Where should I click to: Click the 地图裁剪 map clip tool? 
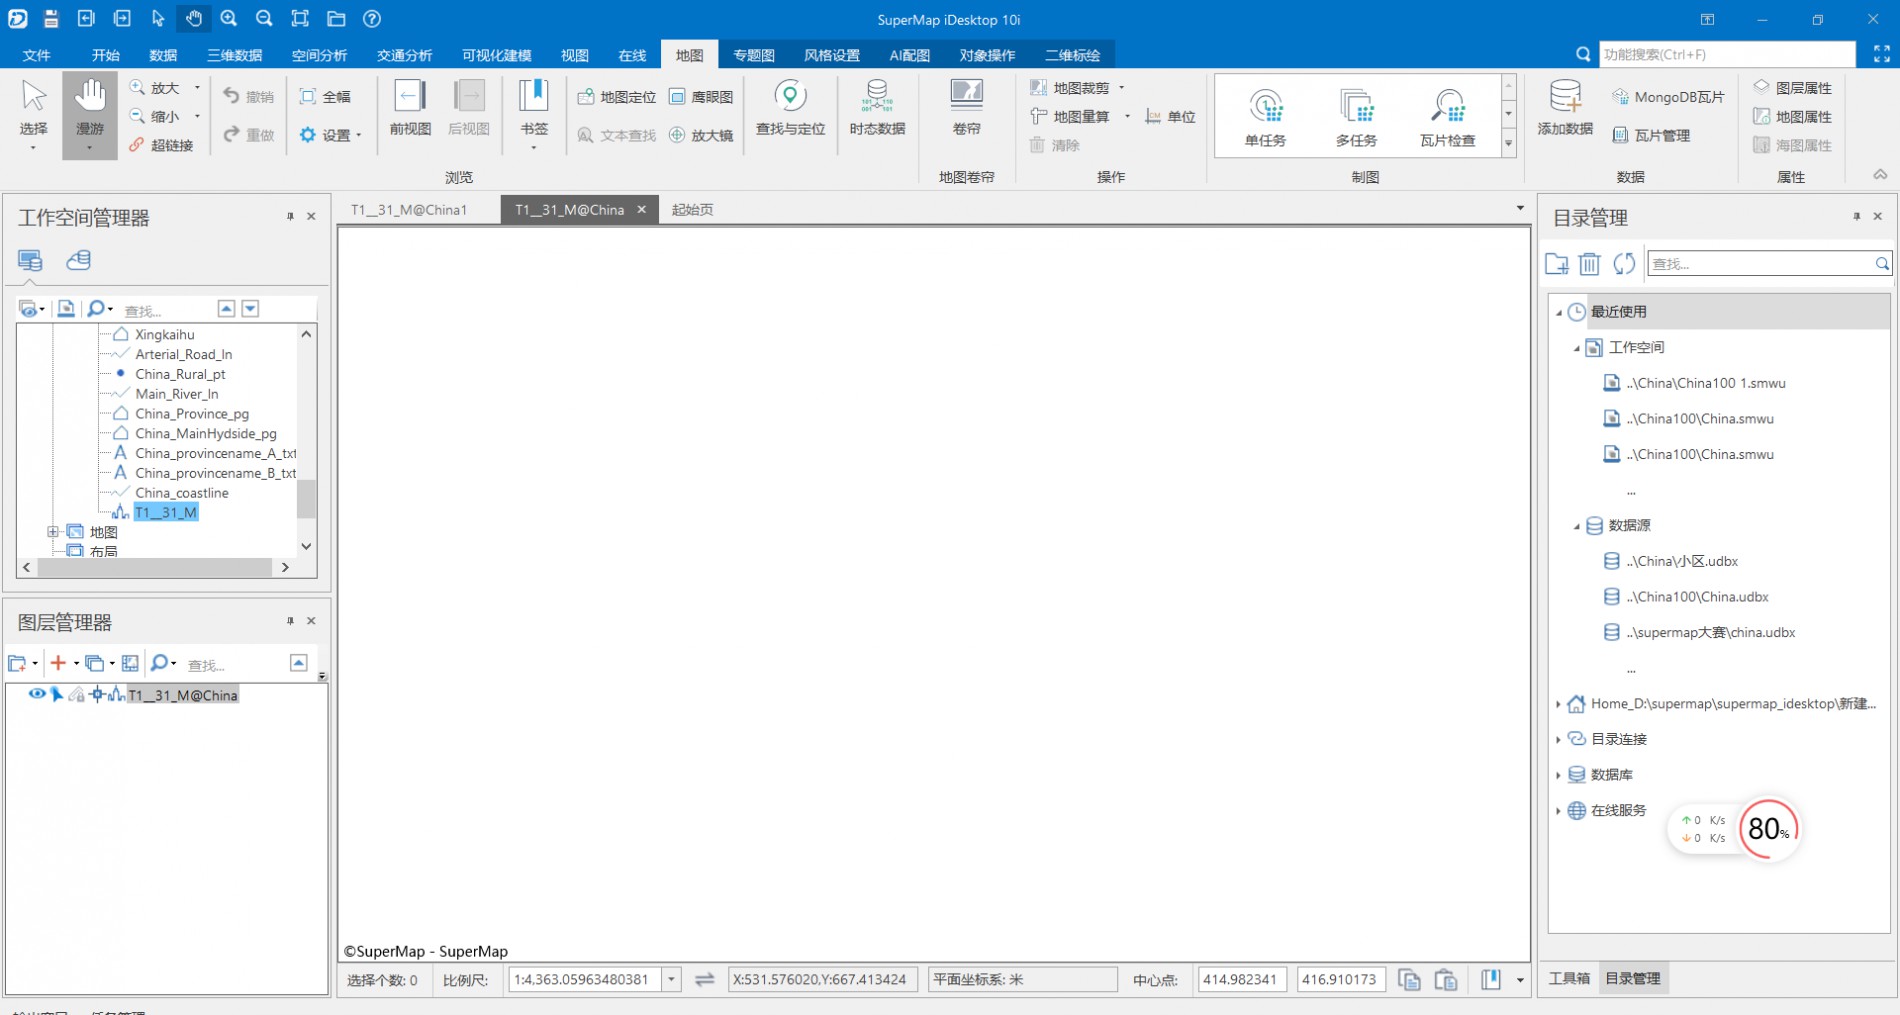1071,88
